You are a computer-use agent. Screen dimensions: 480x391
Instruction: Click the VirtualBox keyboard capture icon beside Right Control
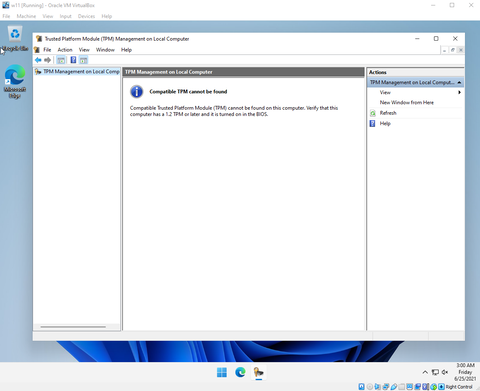click(441, 387)
